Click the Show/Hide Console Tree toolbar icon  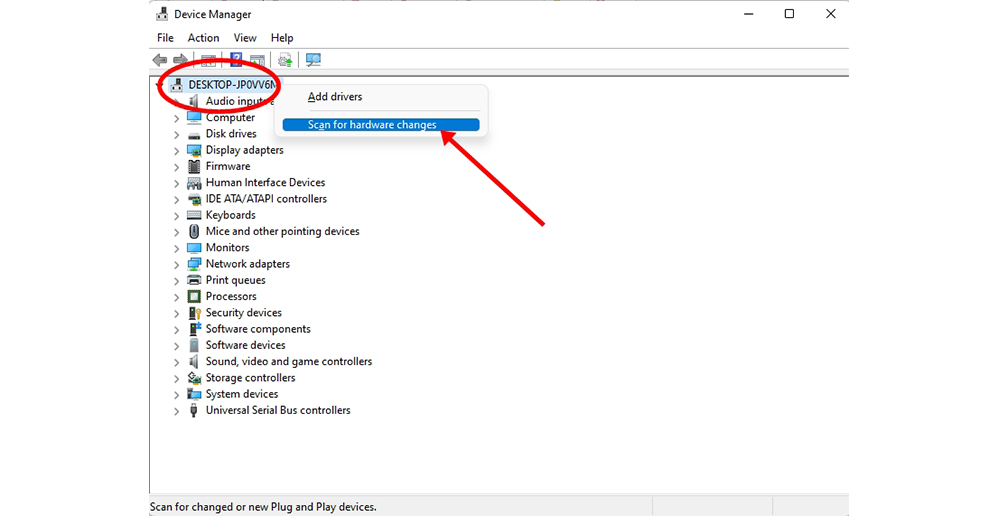coord(209,60)
